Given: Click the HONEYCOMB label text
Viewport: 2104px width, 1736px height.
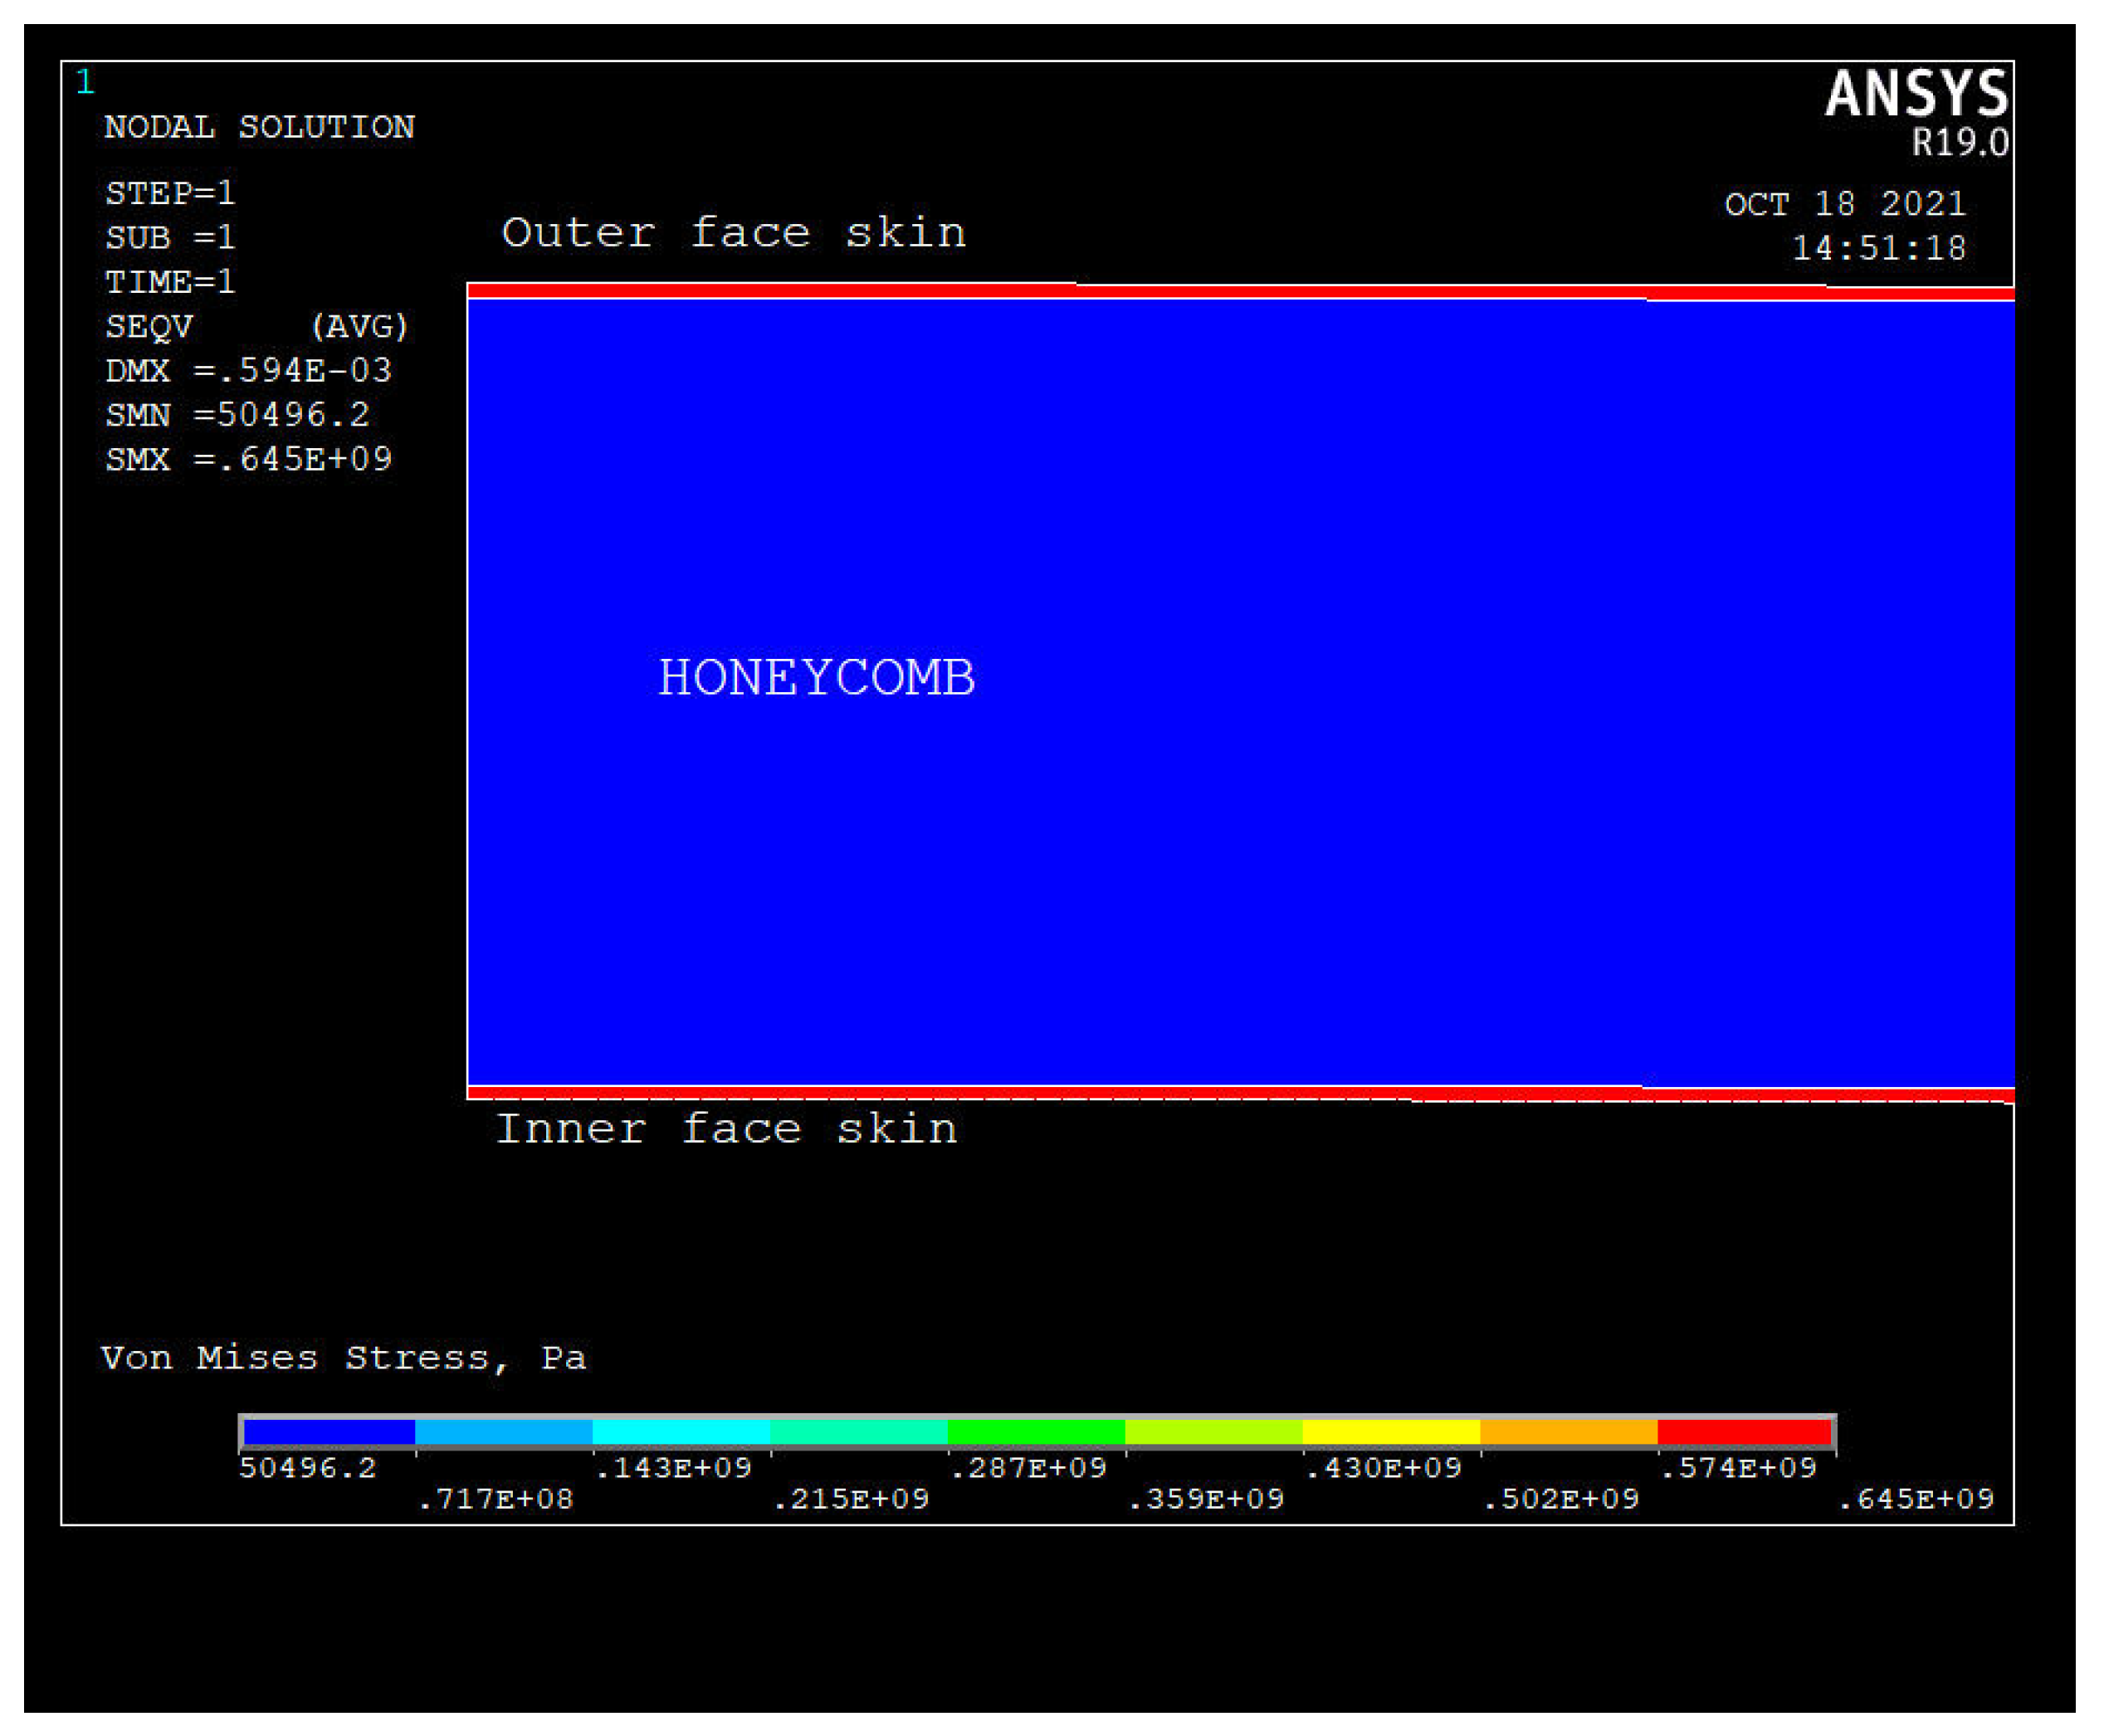Looking at the screenshot, I should coord(816,678).
